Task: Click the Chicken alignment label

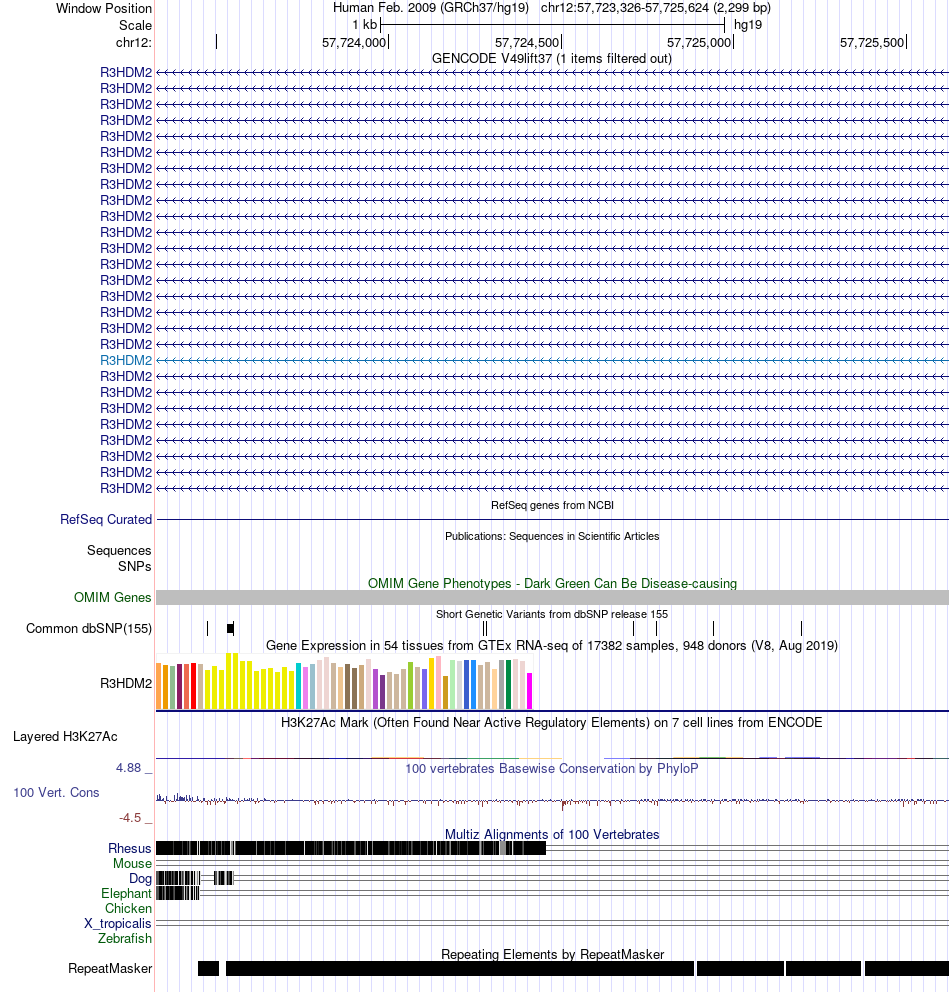Action: 128,908
